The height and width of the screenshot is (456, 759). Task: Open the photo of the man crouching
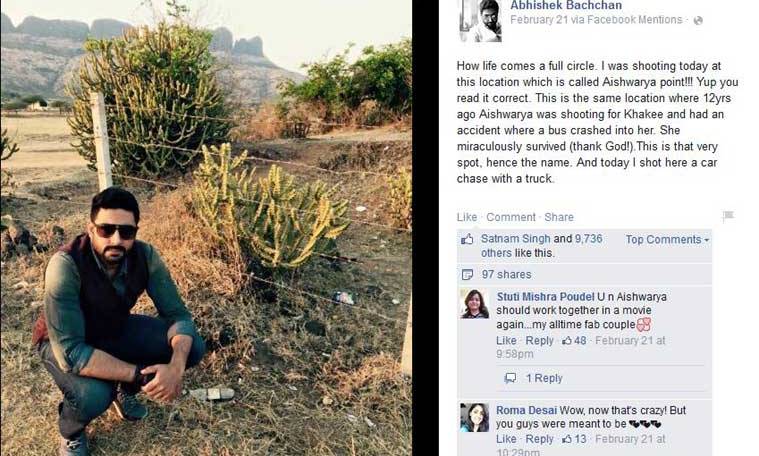[x=205, y=228]
